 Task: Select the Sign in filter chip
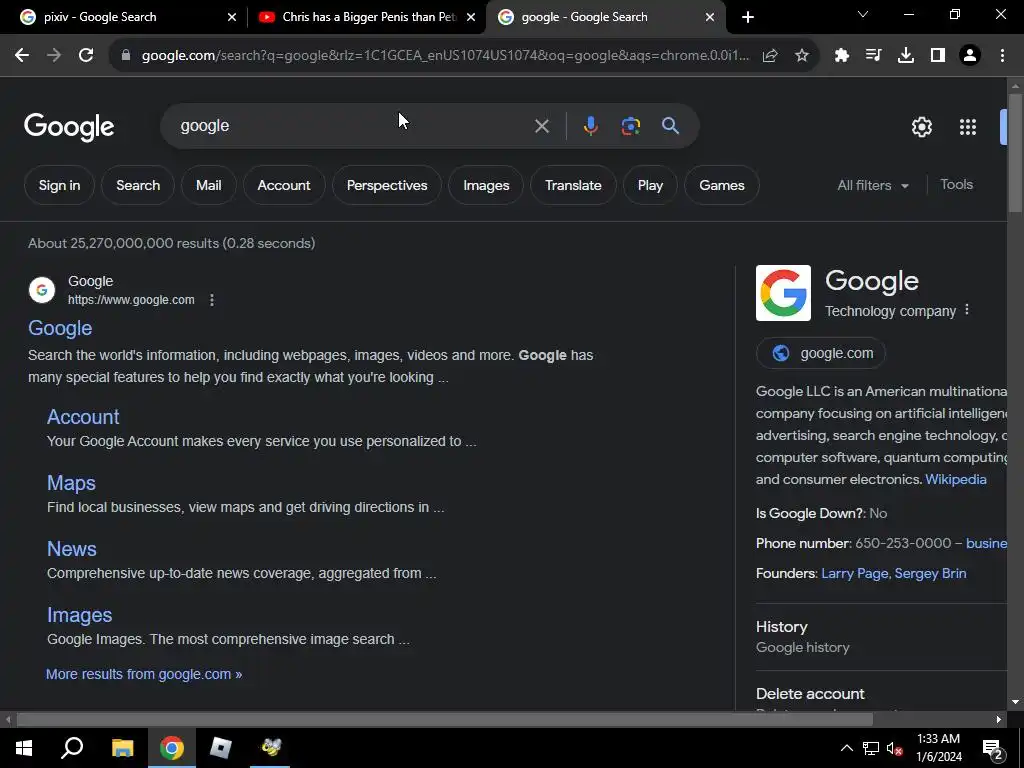point(59,185)
